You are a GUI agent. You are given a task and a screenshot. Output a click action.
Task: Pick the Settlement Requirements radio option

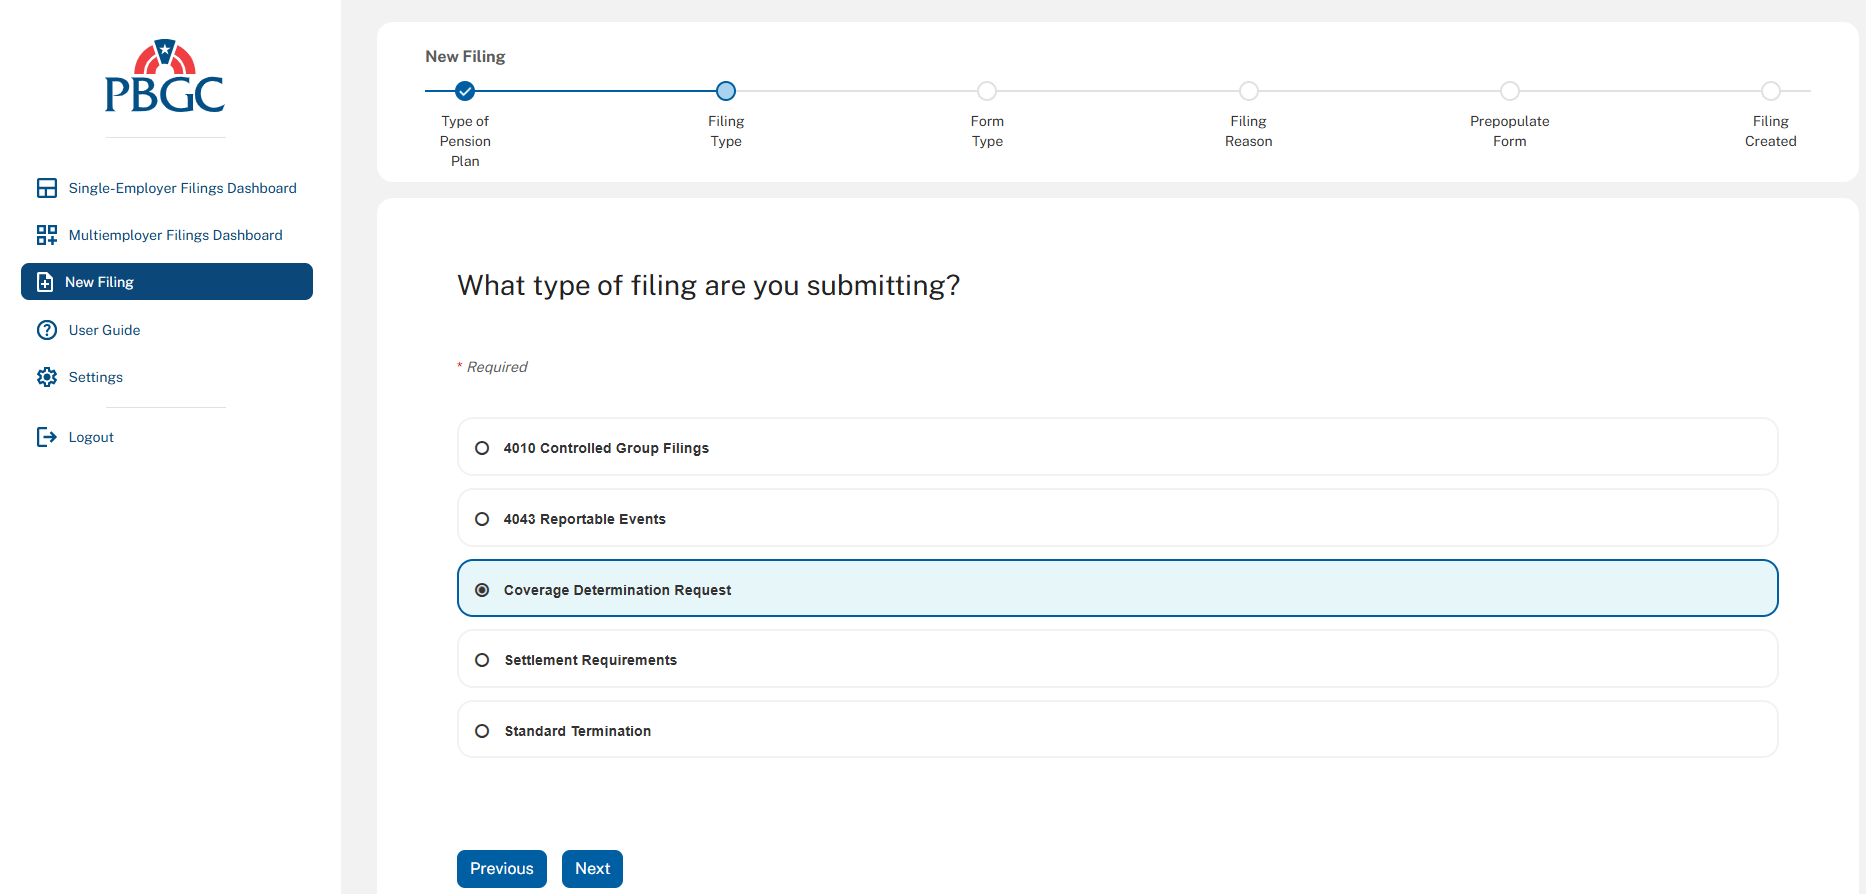482,660
